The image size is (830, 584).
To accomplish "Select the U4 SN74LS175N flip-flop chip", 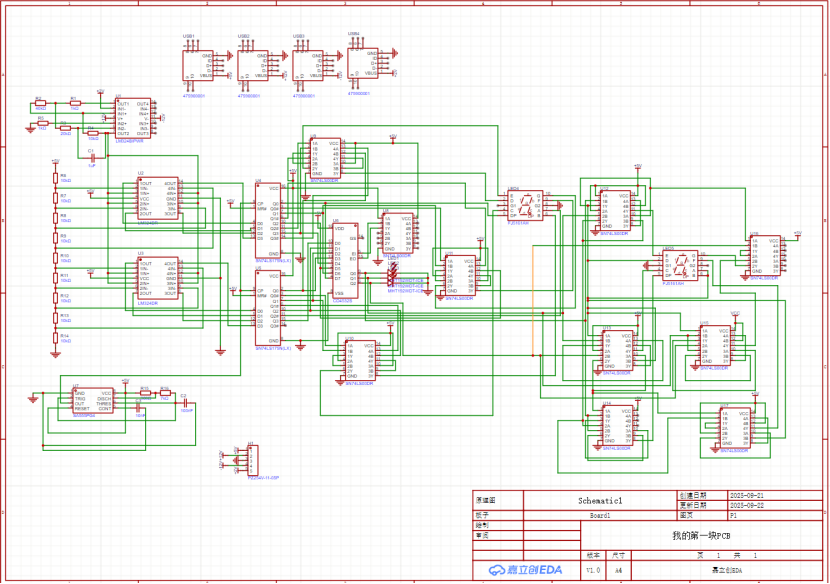I will point(268,221).
